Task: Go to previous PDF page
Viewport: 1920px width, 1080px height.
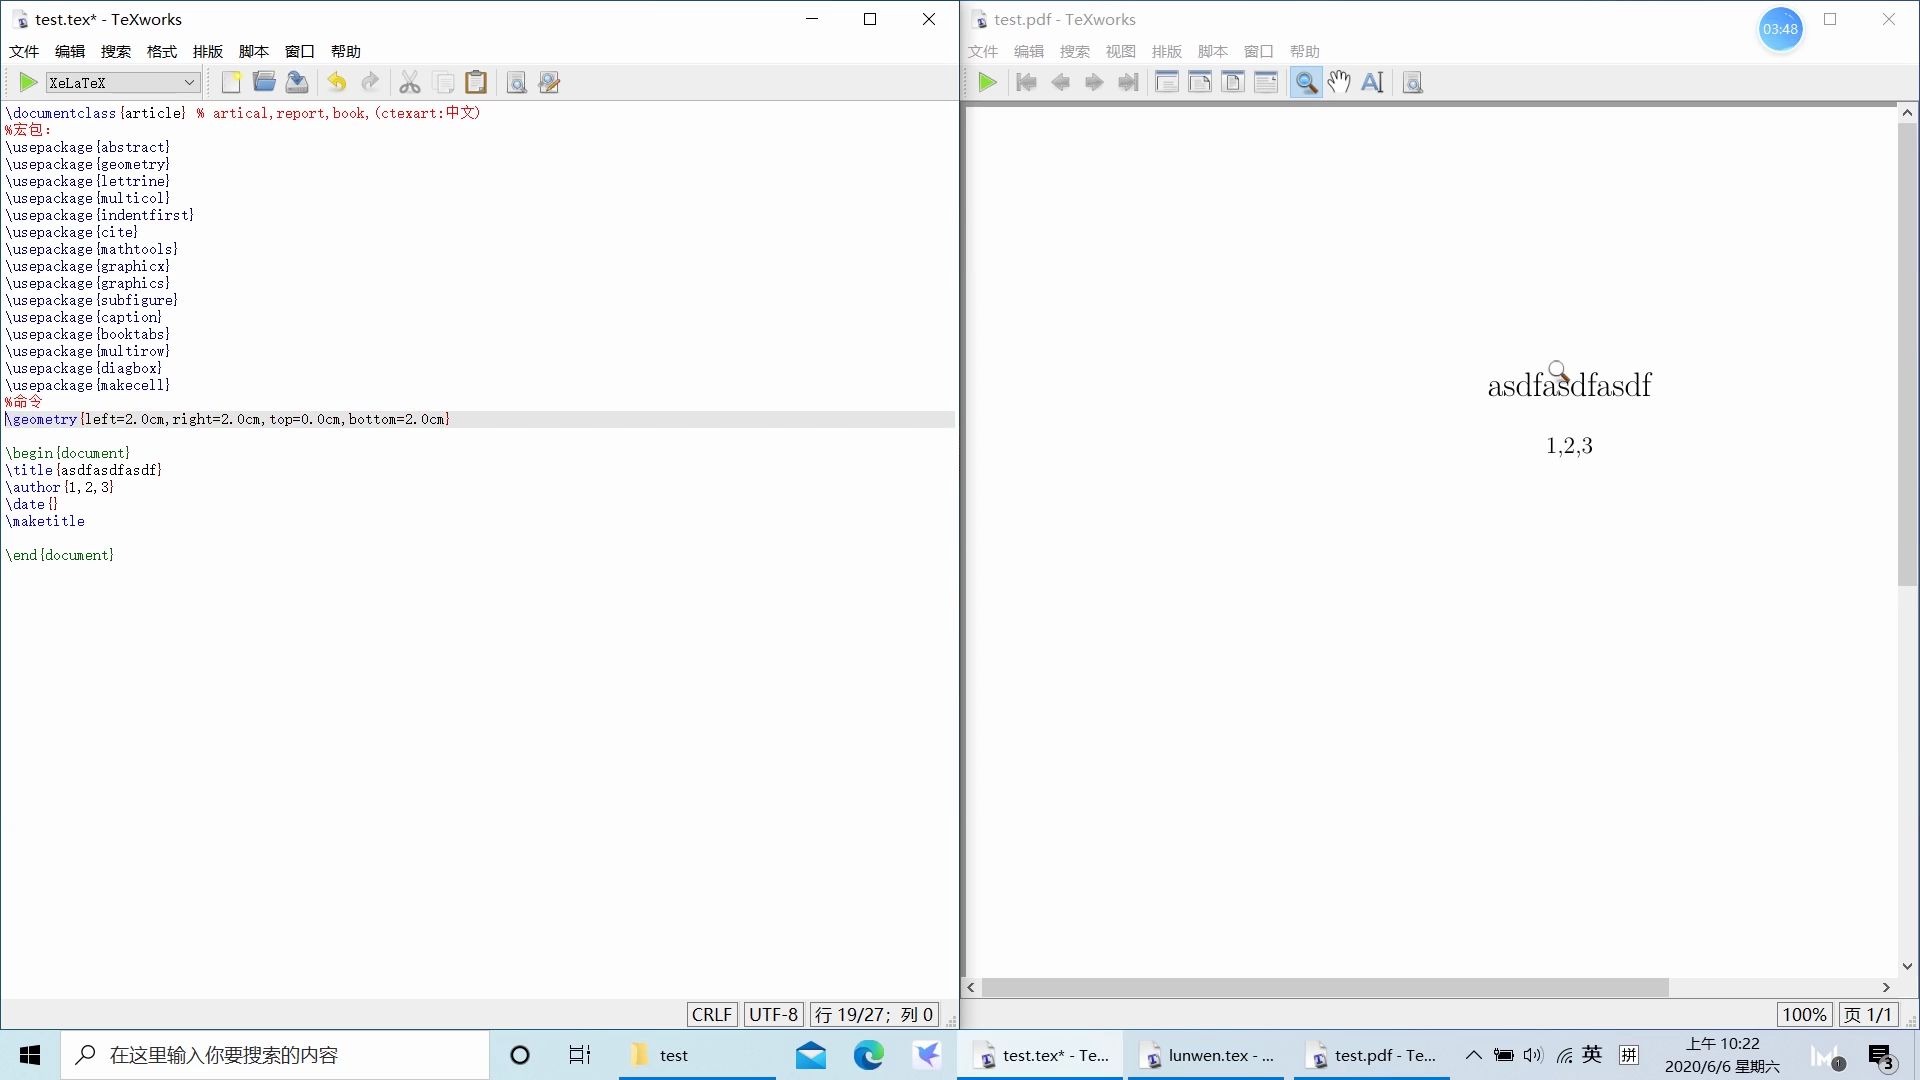Action: [x=1060, y=83]
